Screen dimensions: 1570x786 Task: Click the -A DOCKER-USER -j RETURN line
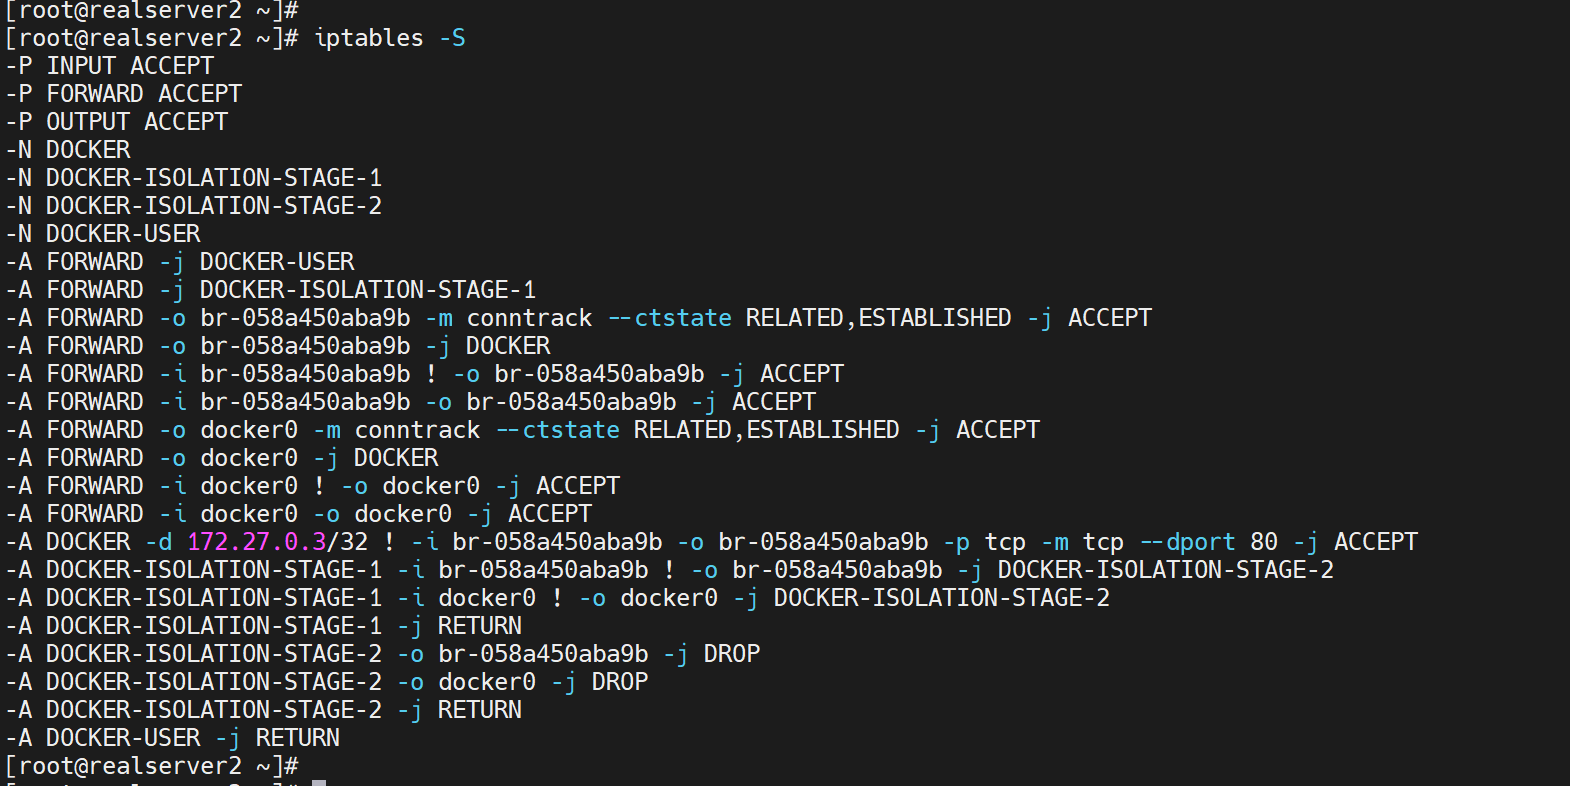point(173,738)
